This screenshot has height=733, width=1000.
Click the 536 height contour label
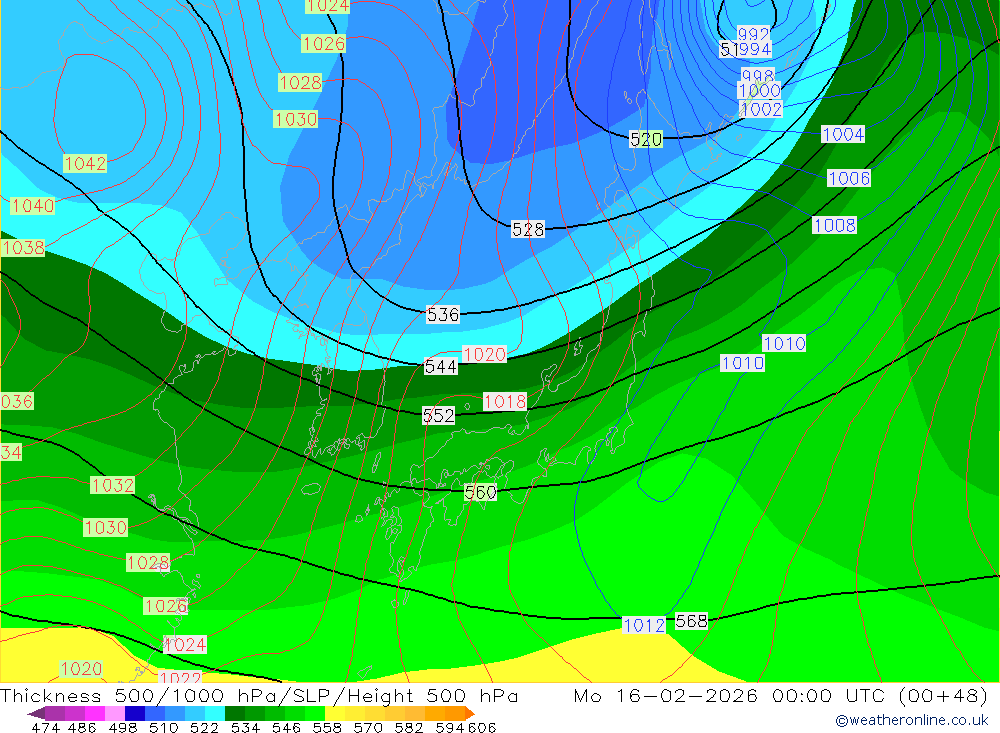point(443,315)
